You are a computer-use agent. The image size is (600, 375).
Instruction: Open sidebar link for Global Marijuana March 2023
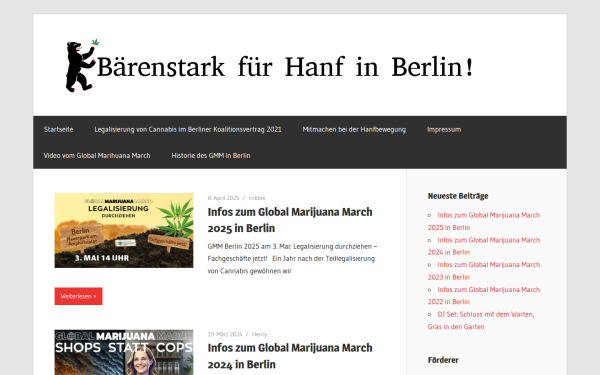click(x=484, y=271)
